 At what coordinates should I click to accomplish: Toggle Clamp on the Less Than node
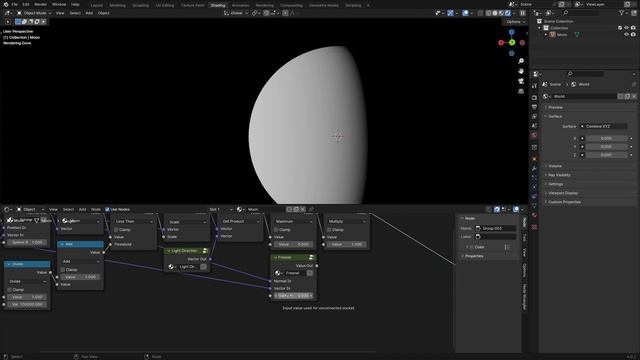pyautogui.click(x=116, y=230)
